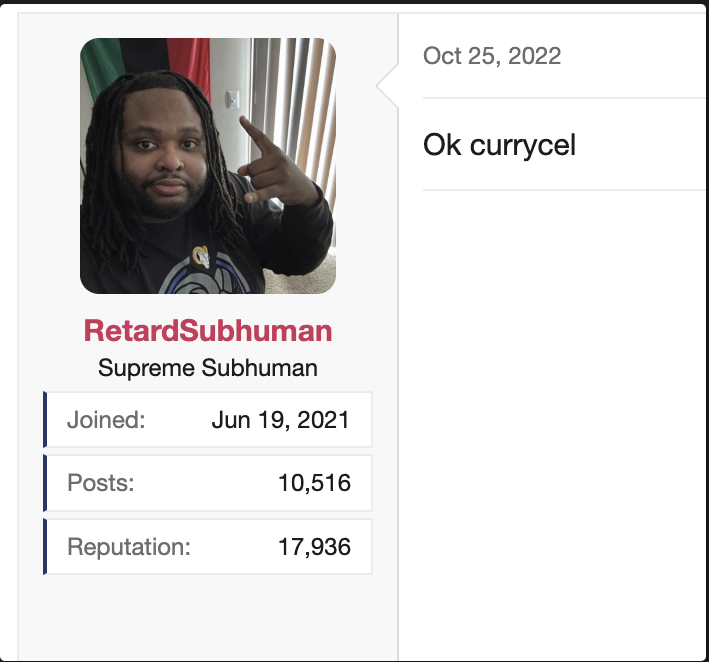Click the empty post body below message
Screen dimensions: 709x662
(x=553, y=425)
